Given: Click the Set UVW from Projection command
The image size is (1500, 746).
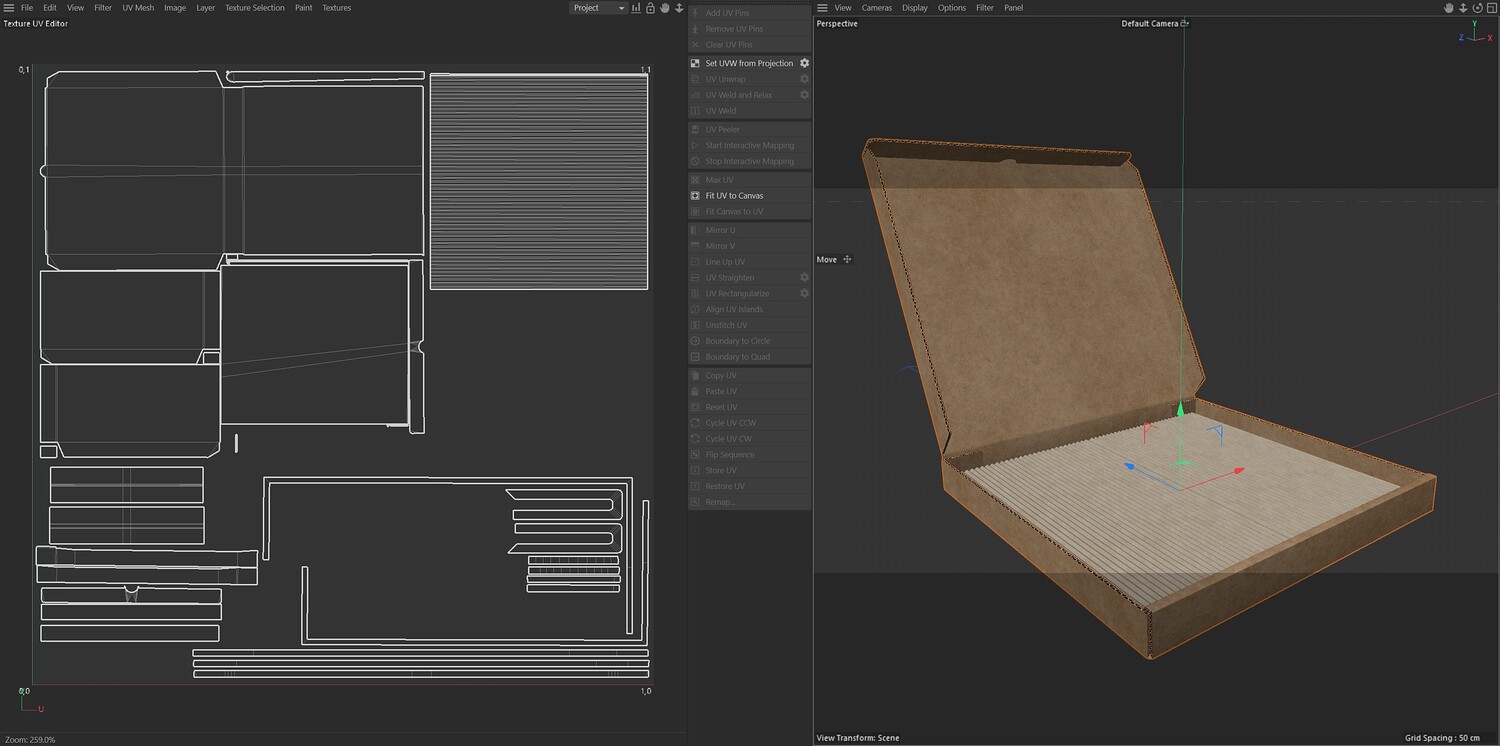Looking at the screenshot, I should coord(748,63).
